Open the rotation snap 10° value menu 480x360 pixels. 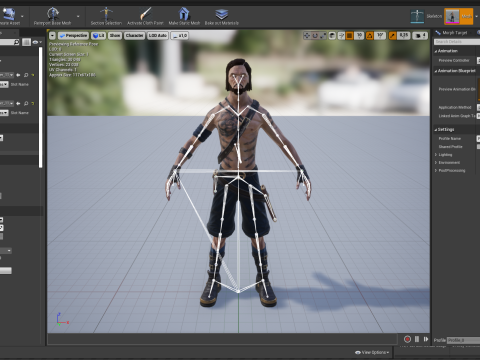point(380,35)
